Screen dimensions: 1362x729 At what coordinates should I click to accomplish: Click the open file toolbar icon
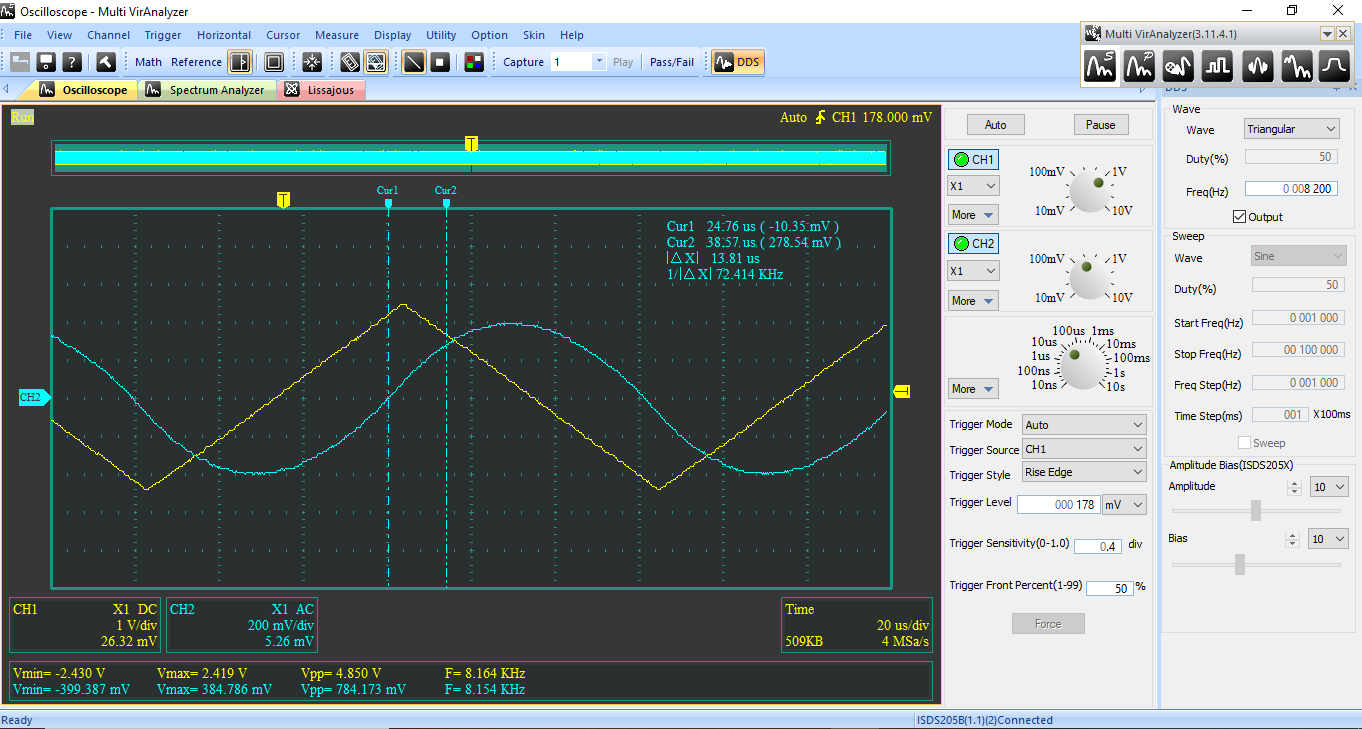20,62
